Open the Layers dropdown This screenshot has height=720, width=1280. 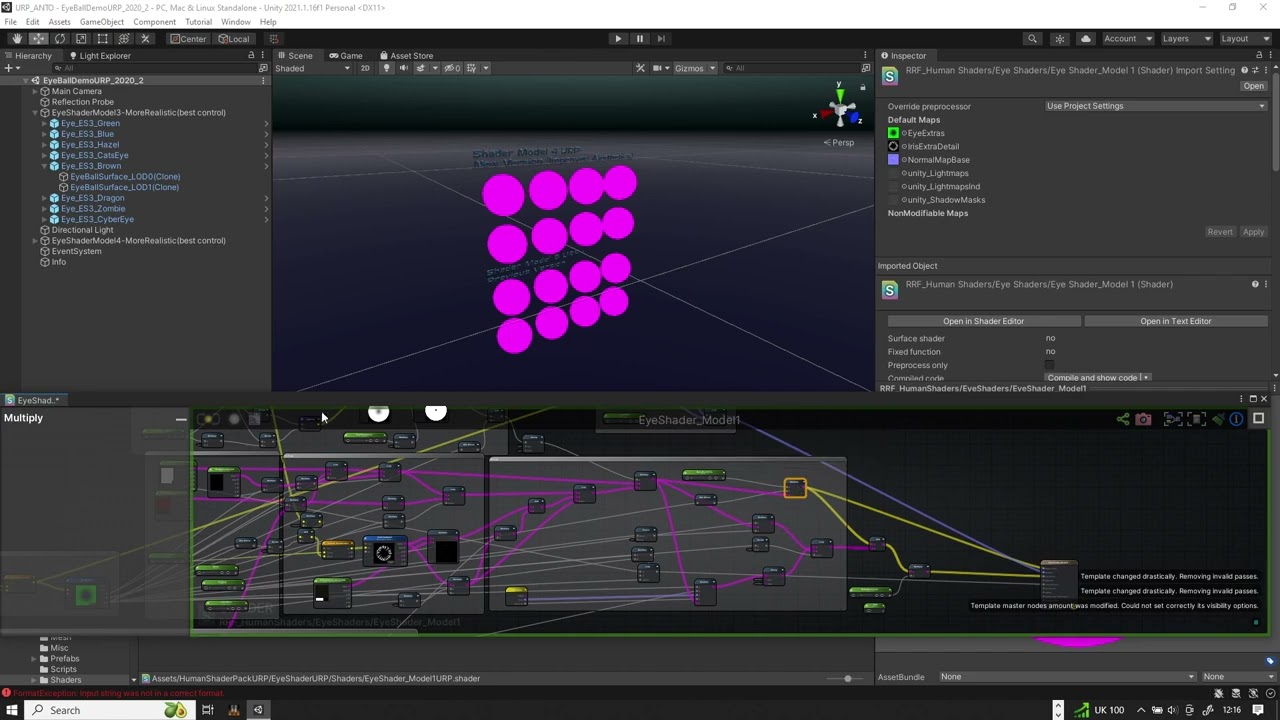(1187, 39)
